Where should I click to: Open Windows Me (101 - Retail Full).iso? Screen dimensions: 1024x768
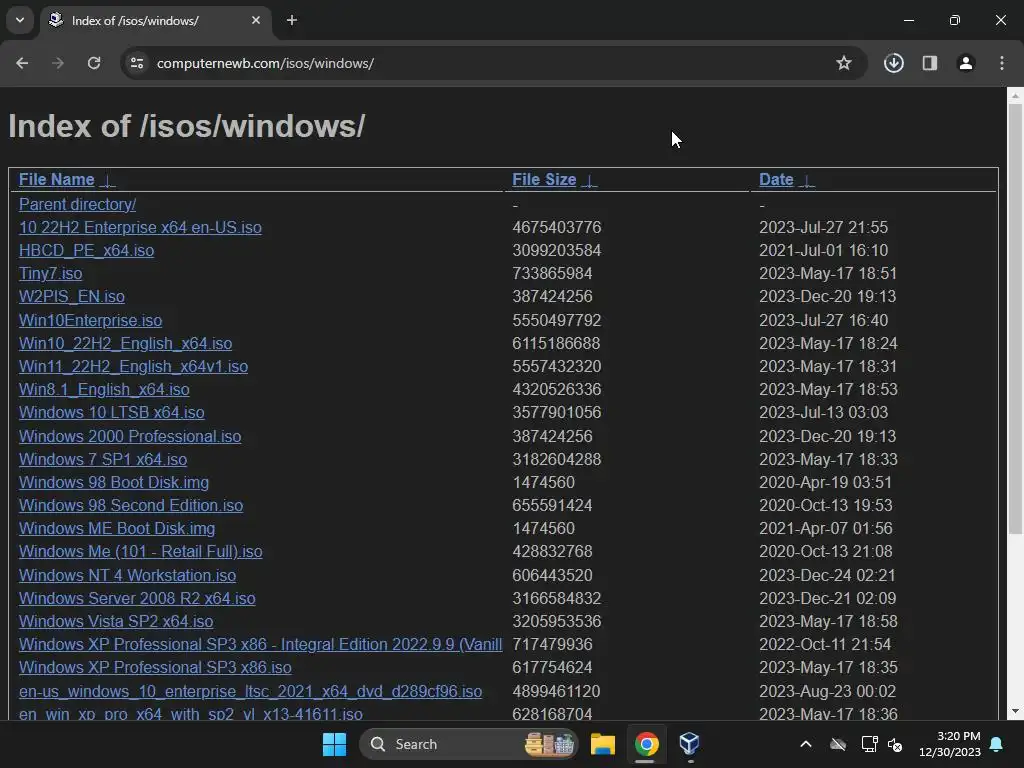tap(140, 552)
